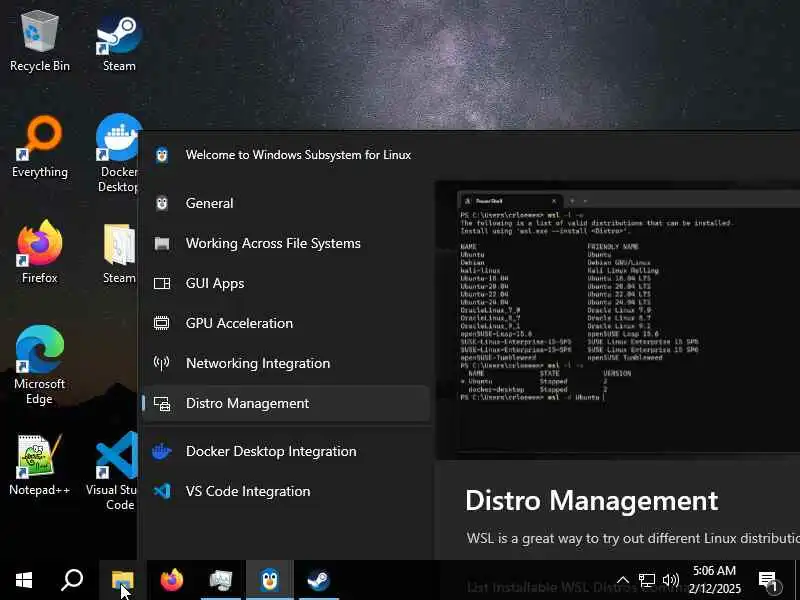Open the Windows Start menu
This screenshot has width=800, height=600.
click(x=24, y=580)
